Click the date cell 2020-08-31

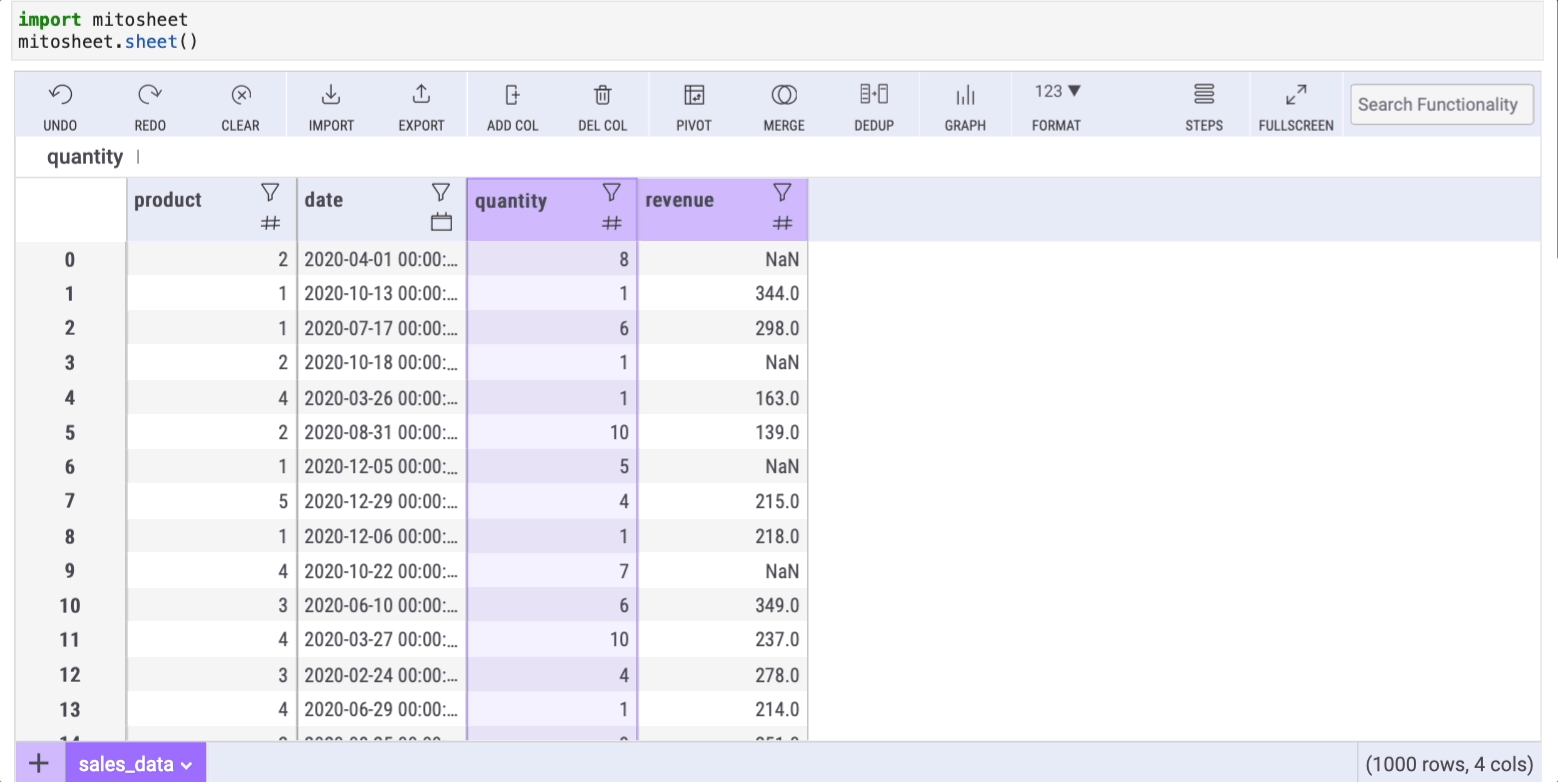(382, 433)
